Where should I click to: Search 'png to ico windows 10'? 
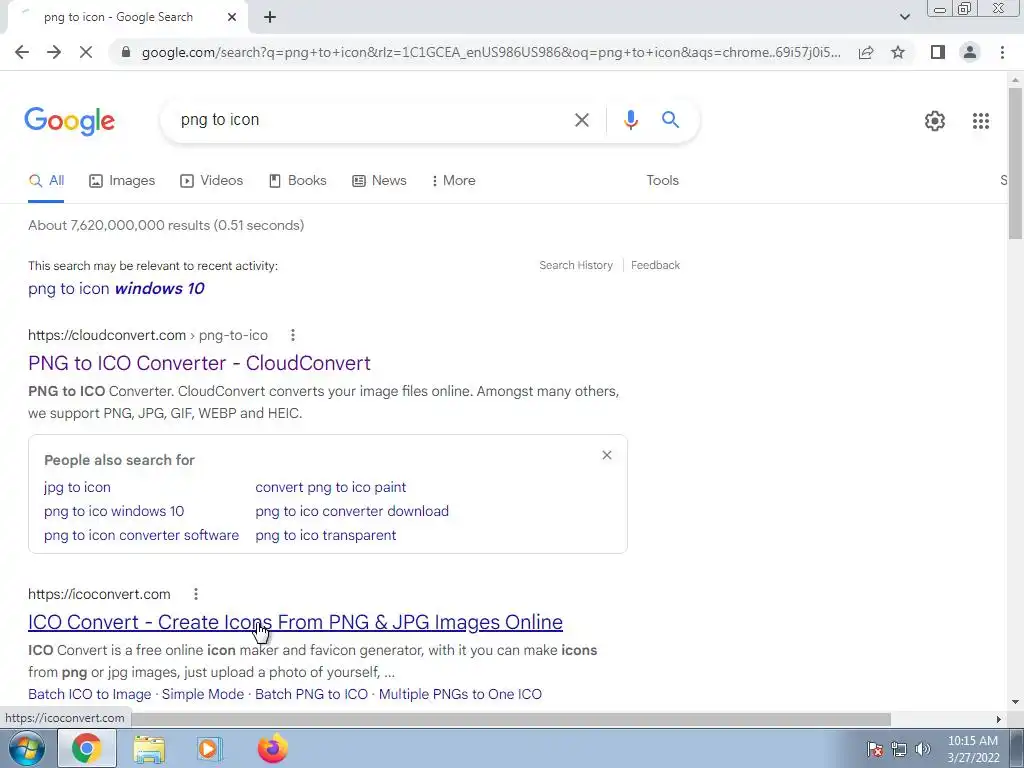(114, 511)
